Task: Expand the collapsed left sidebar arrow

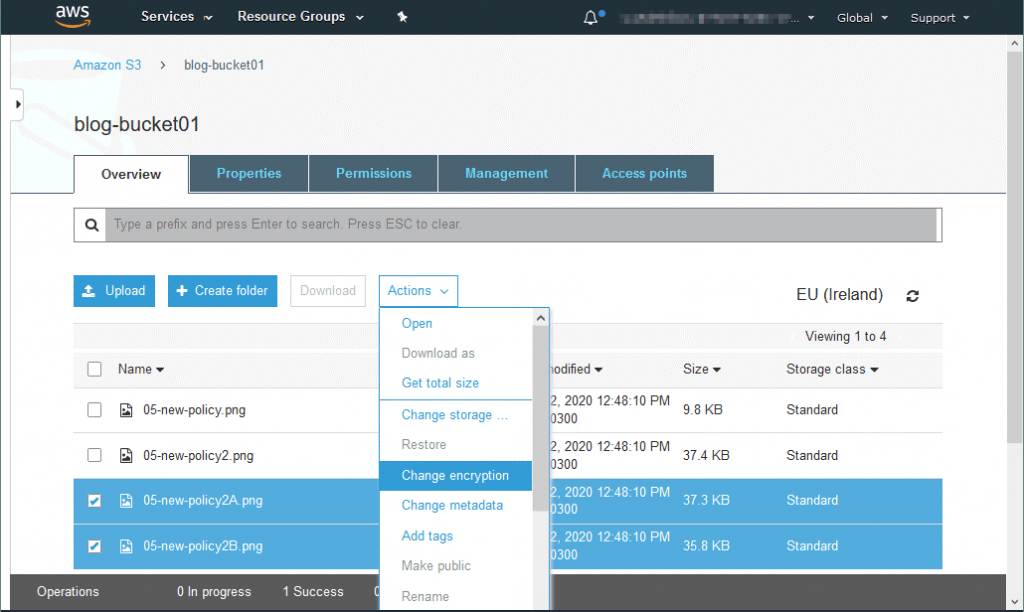Action: (17, 104)
